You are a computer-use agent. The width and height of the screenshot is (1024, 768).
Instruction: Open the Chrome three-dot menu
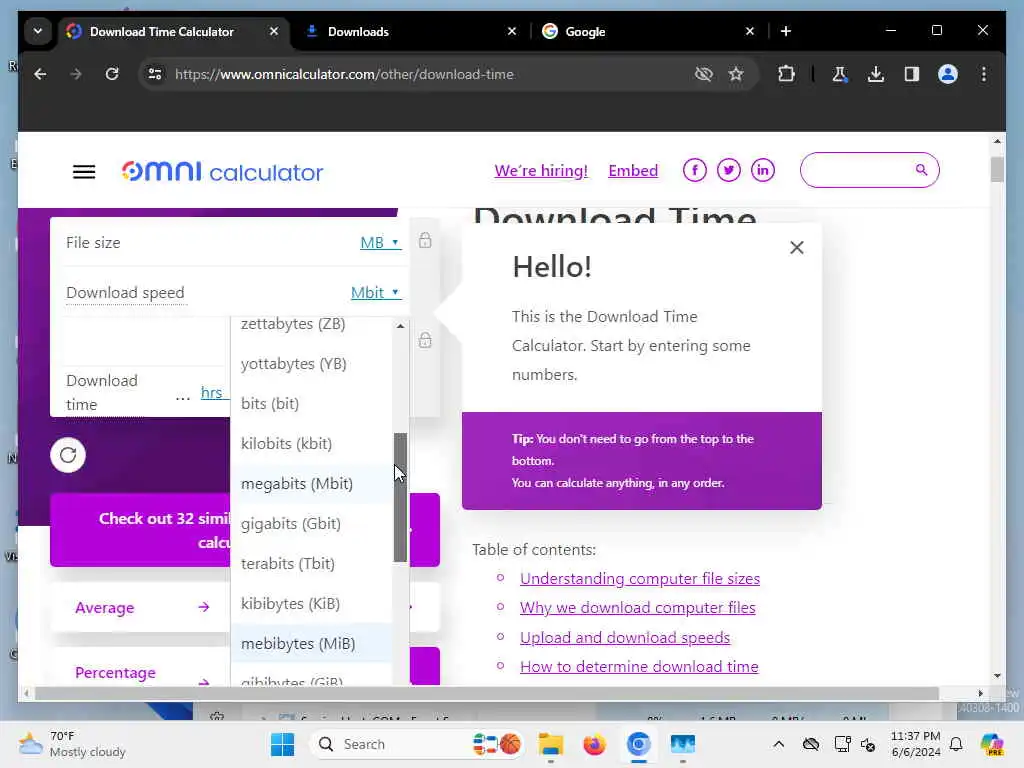[x=984, y=74]
